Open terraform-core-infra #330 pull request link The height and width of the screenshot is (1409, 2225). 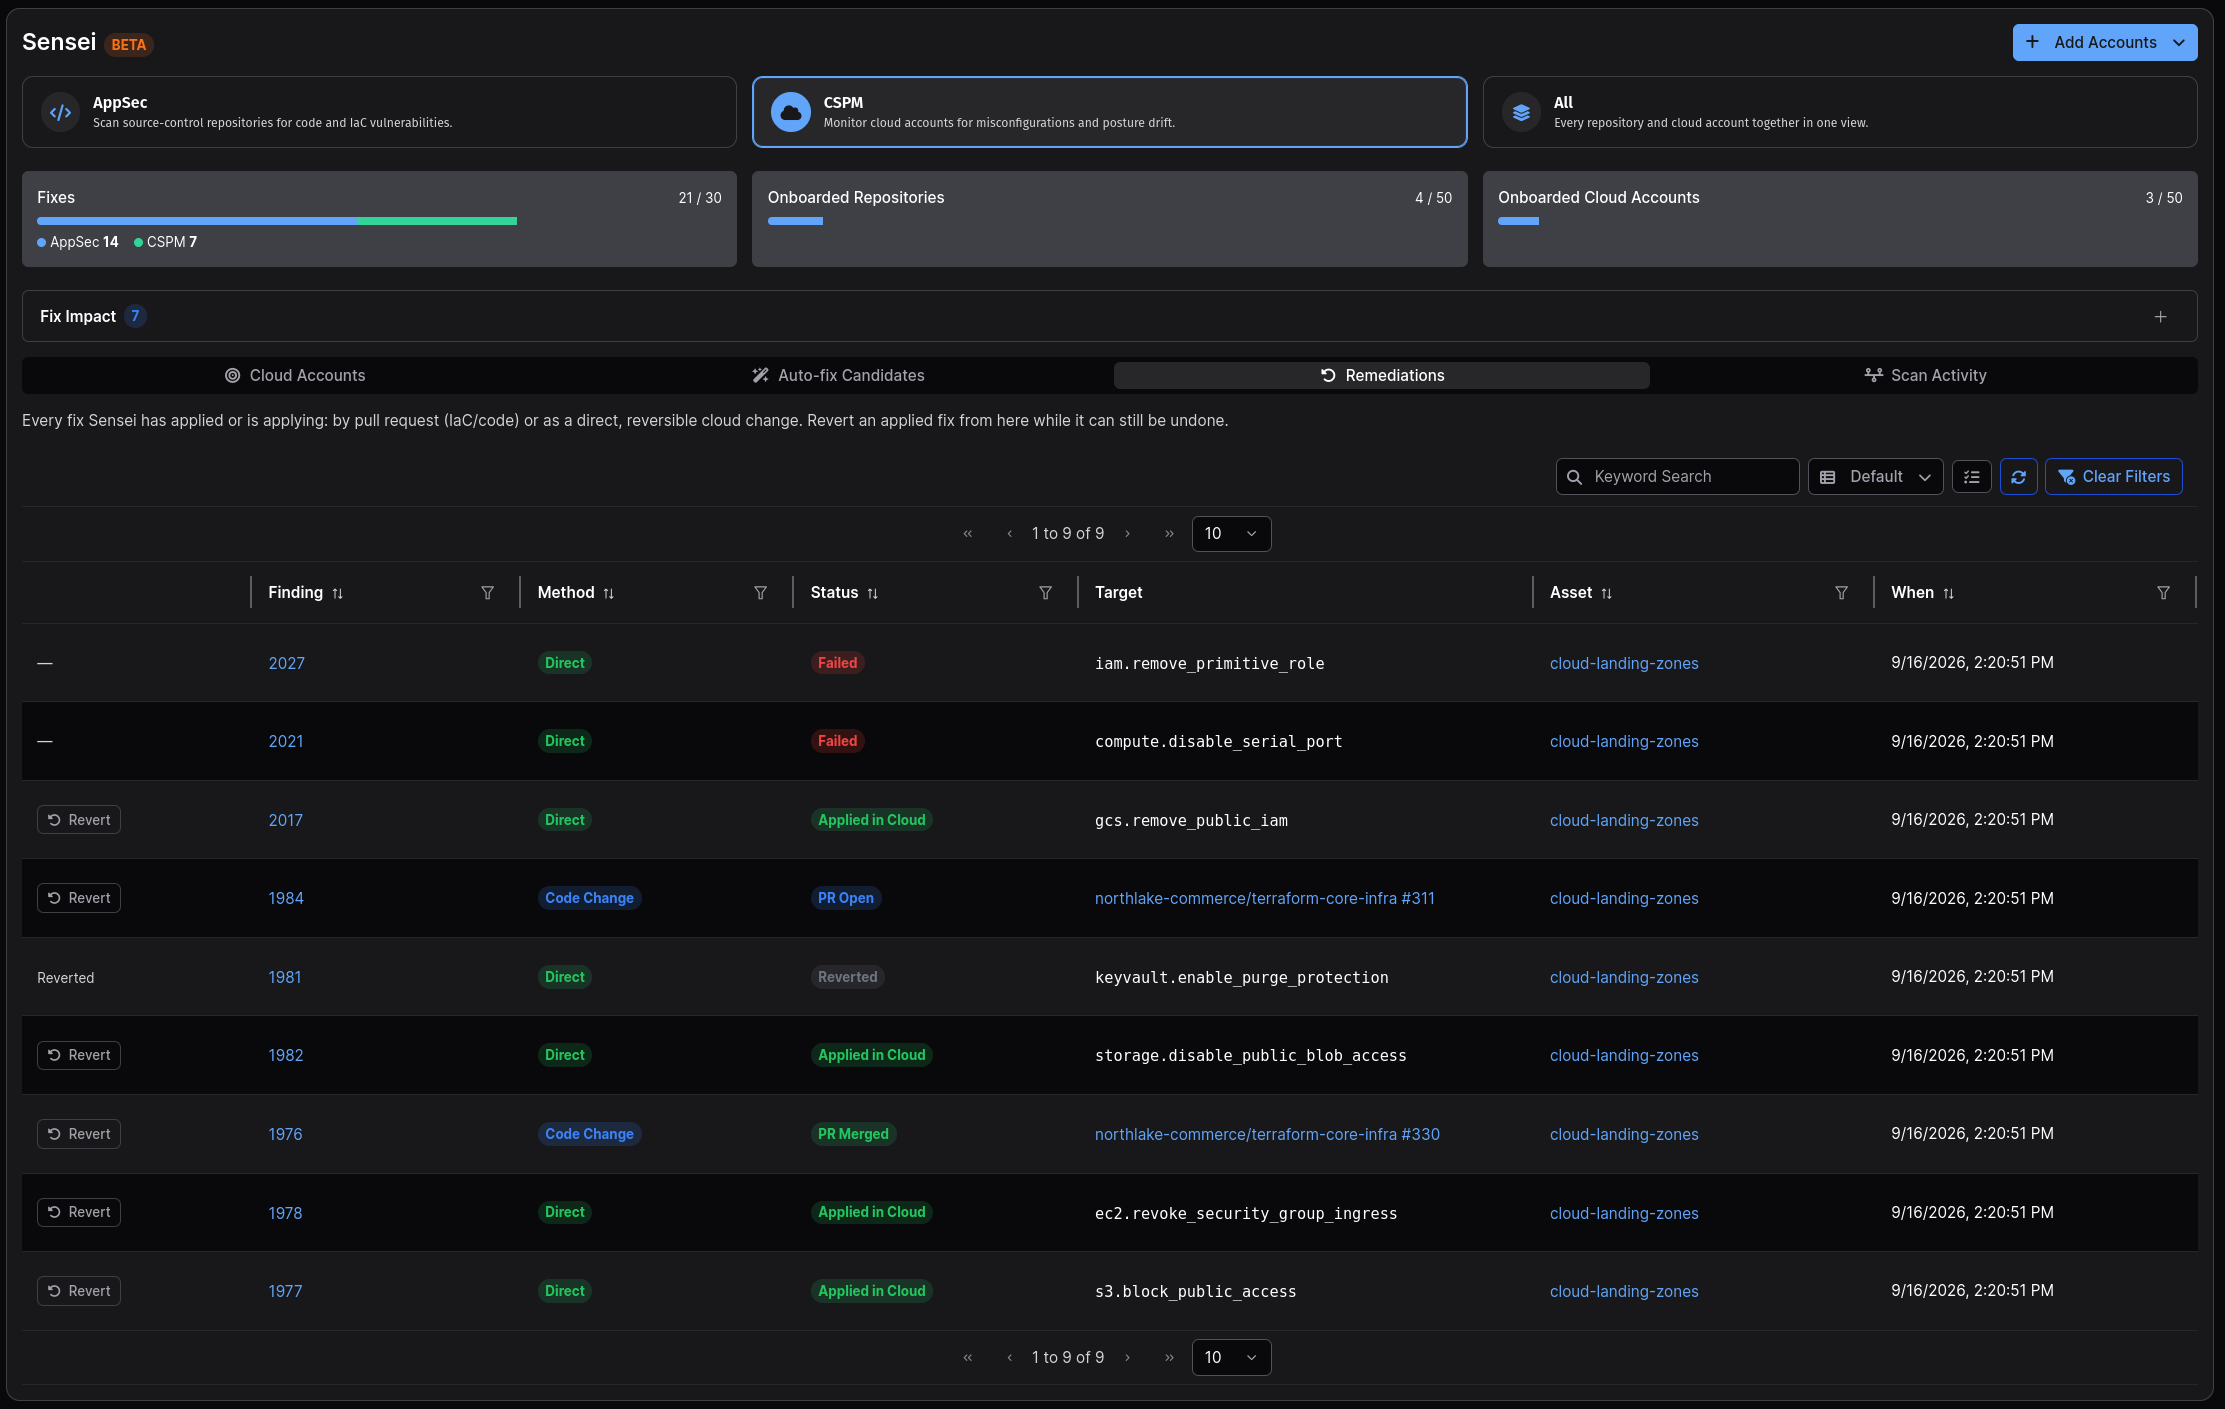1267,1134
